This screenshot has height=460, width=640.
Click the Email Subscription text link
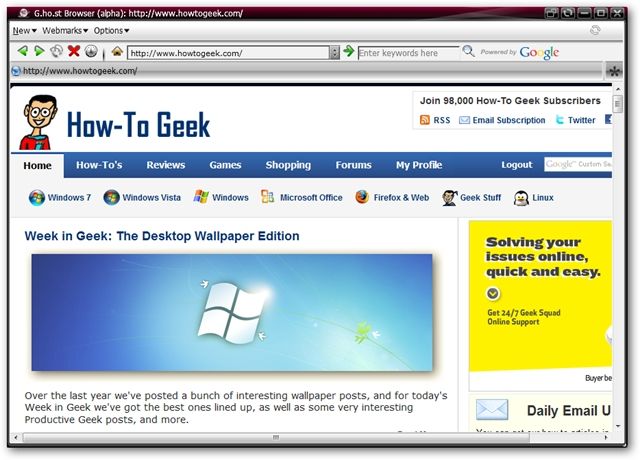[509, 120]
